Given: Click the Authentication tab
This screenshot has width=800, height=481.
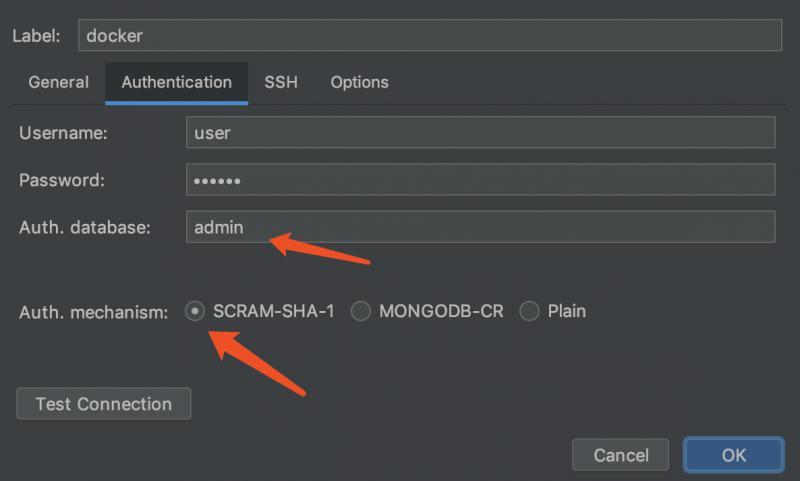Looking at the screenshot, I should (177, 83).
